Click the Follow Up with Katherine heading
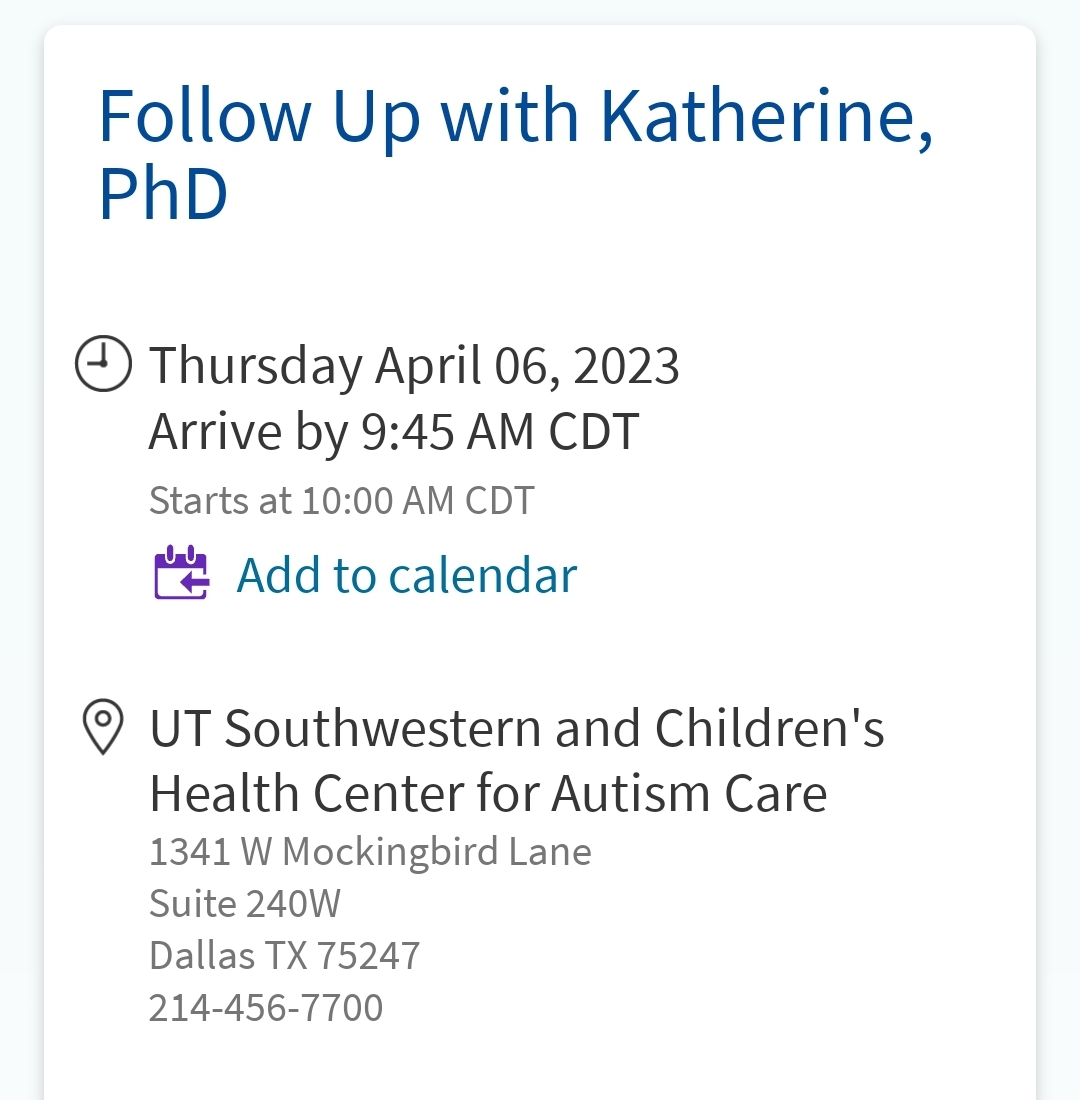This screenshot has width=1080, height=1100. (x=515, y=117)
